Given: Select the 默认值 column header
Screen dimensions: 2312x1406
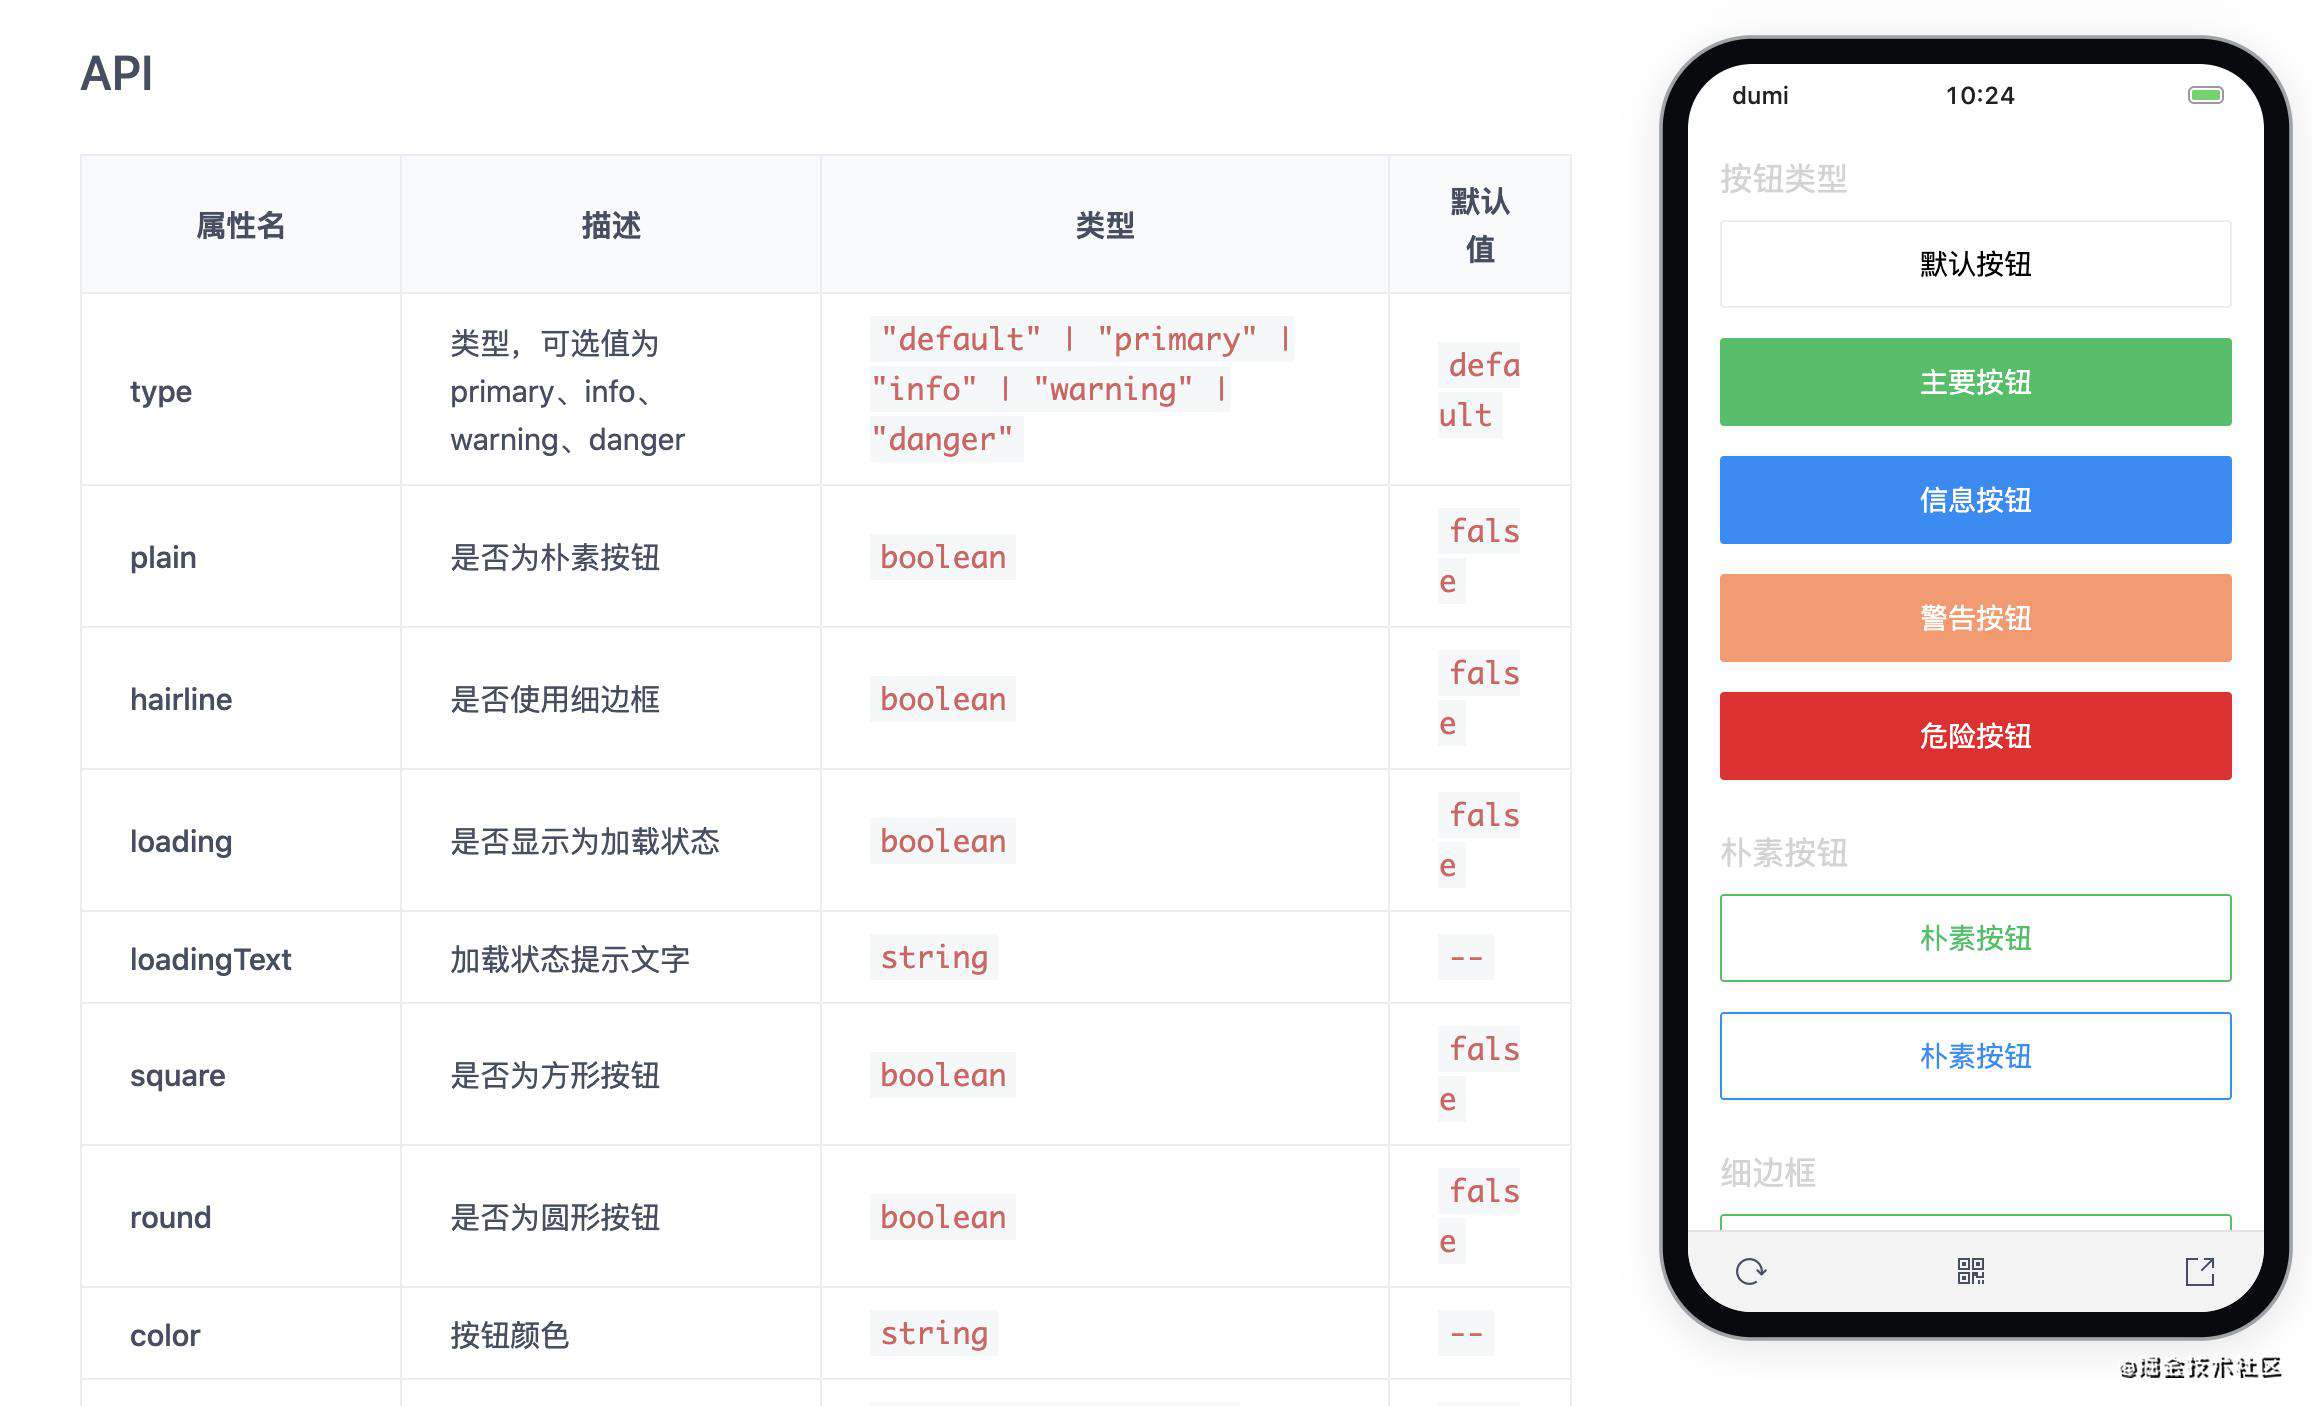Looking at the screenshot, I should 1480,225.
